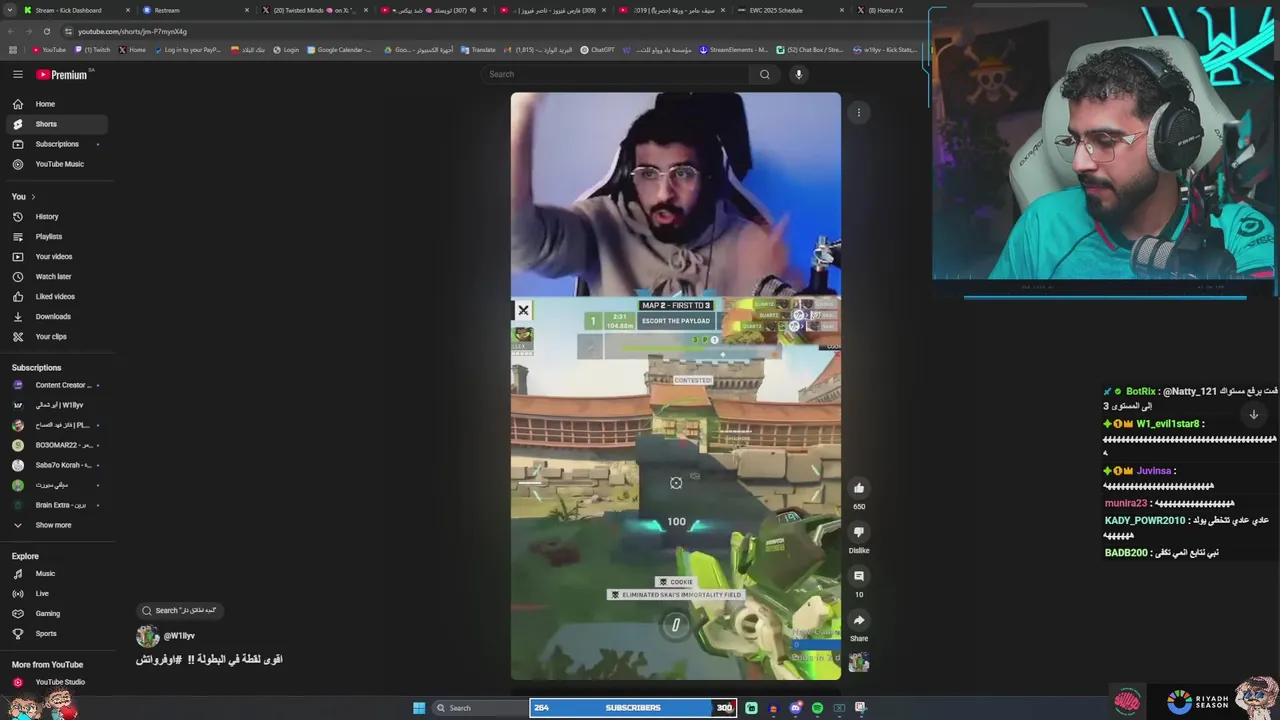Open the Translate bookmark

[x=478, y=50]
